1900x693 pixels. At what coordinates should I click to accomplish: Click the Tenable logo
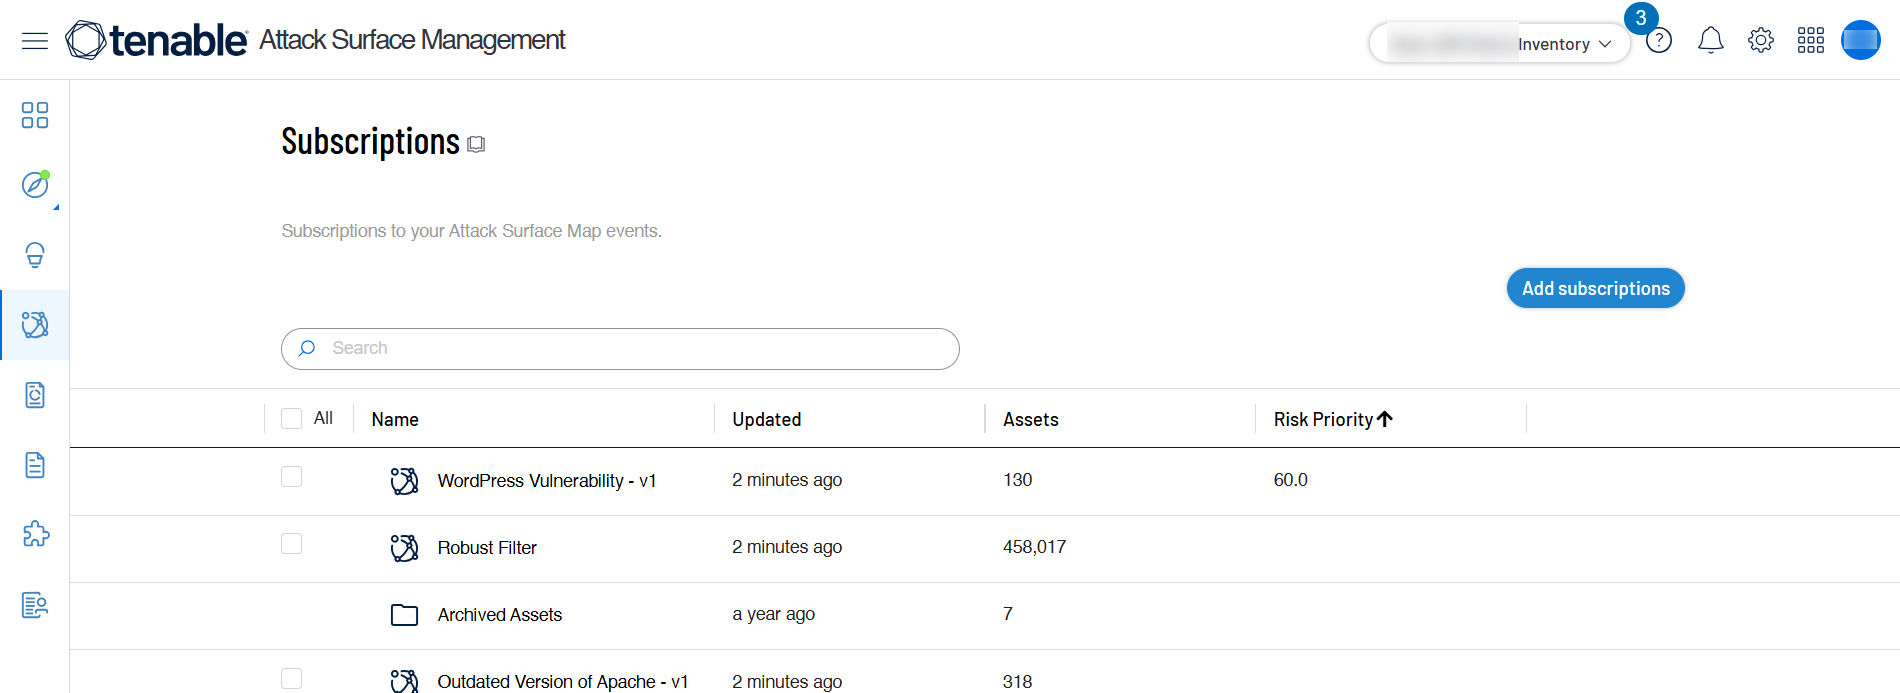(157, 40)
